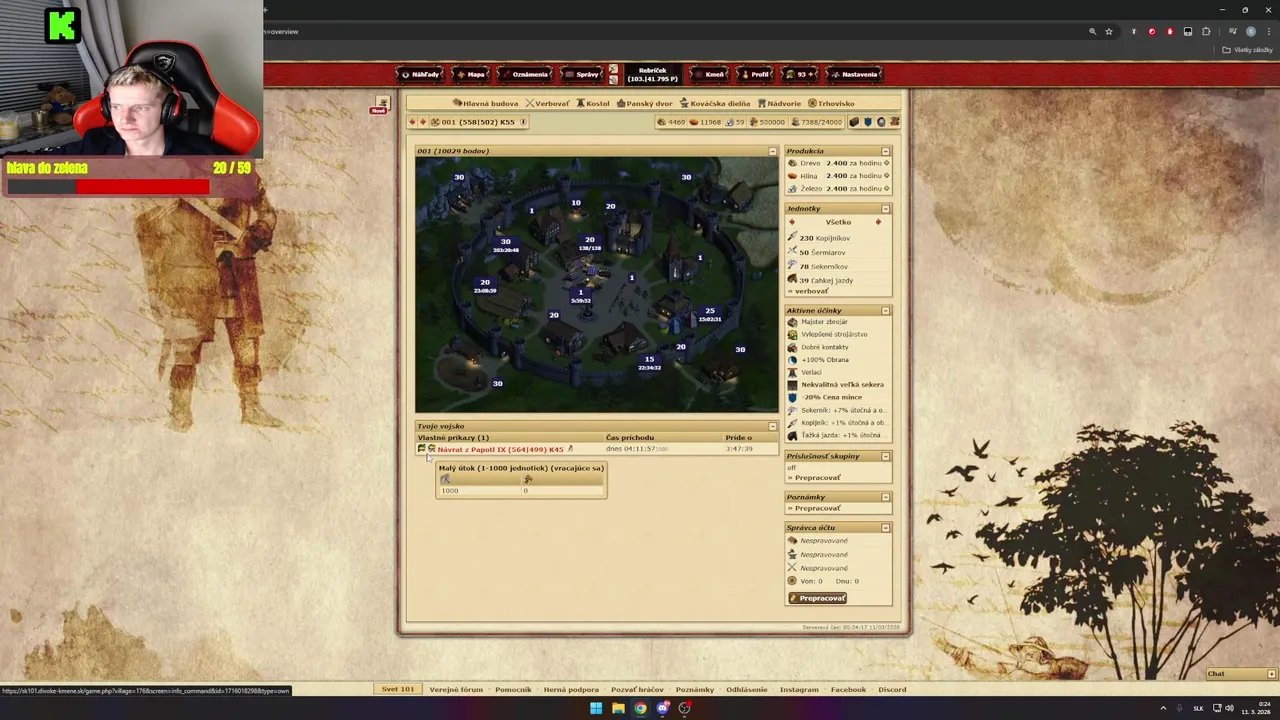Open the Kmeň tribe page
The width and height of the screenshot is (1280, 720).
710,74
